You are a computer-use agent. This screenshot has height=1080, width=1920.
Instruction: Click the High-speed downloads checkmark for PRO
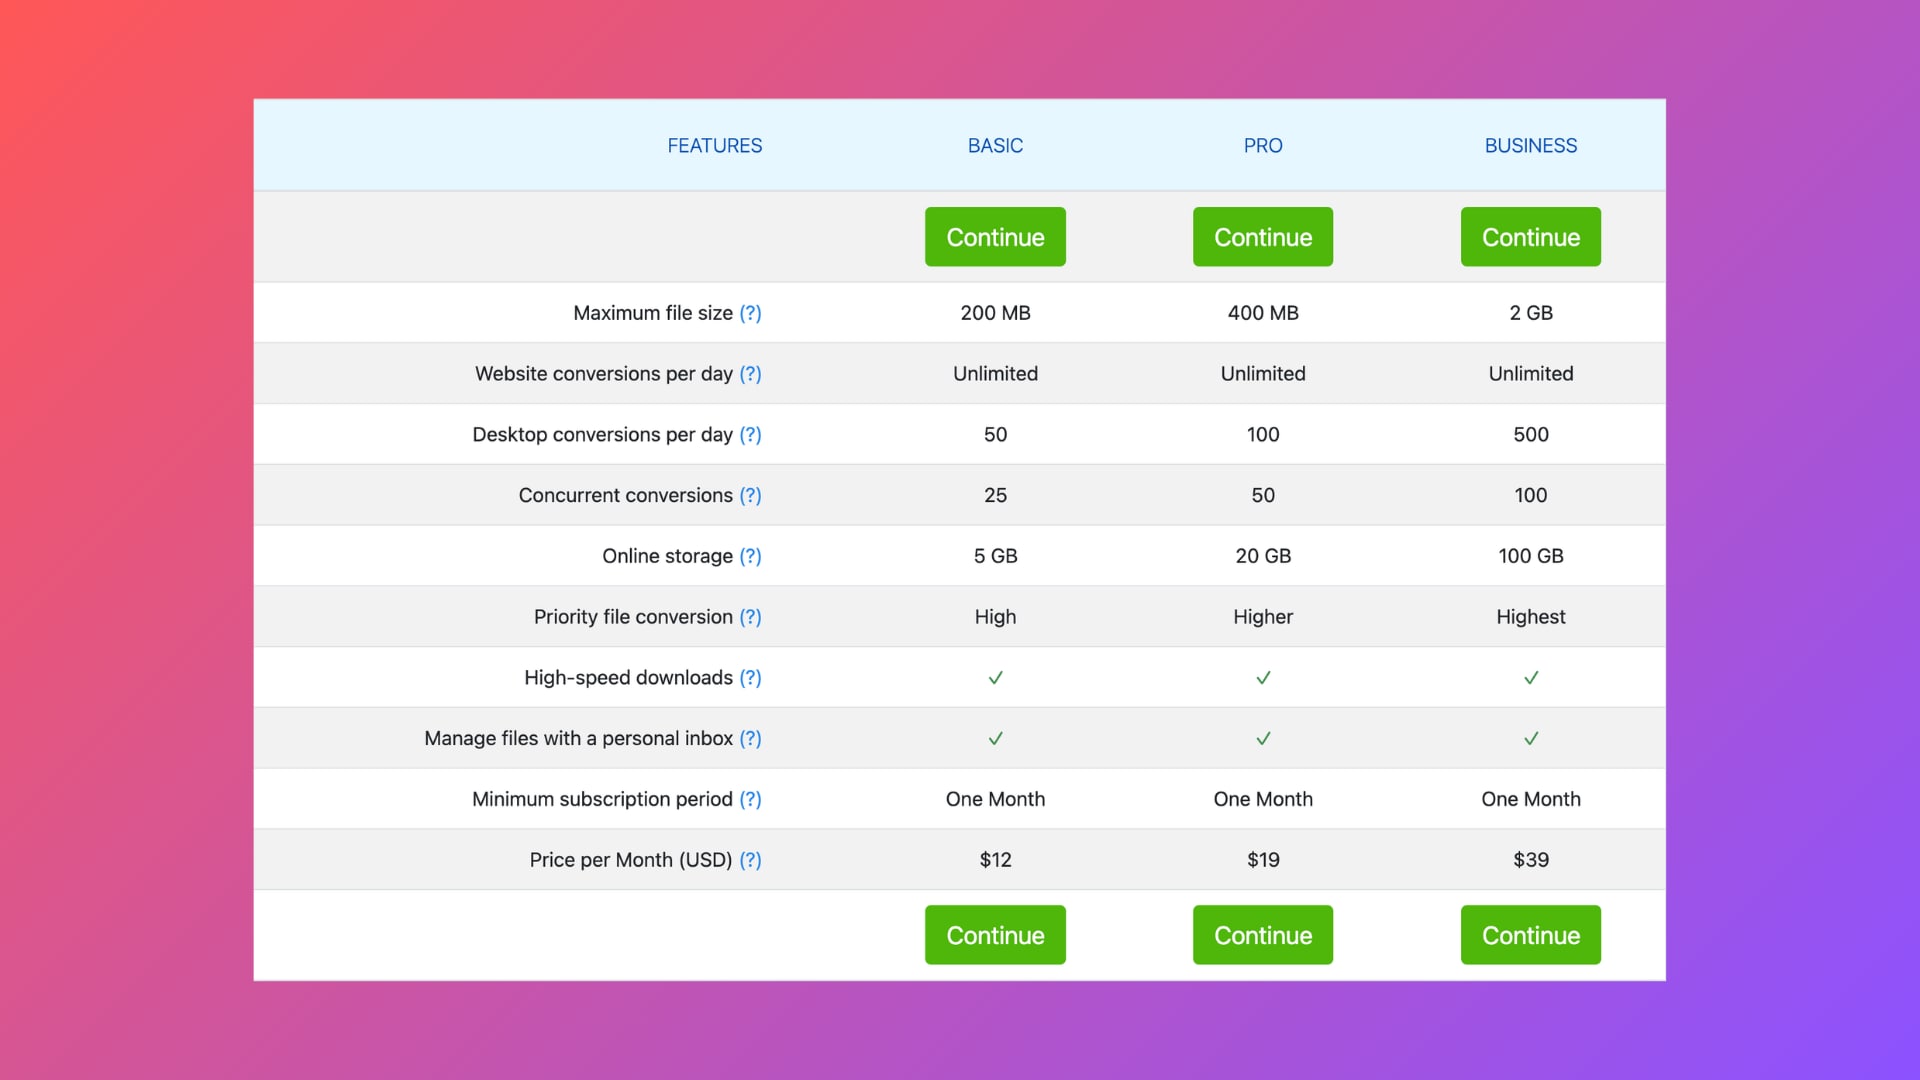[x=1263, y=678]
